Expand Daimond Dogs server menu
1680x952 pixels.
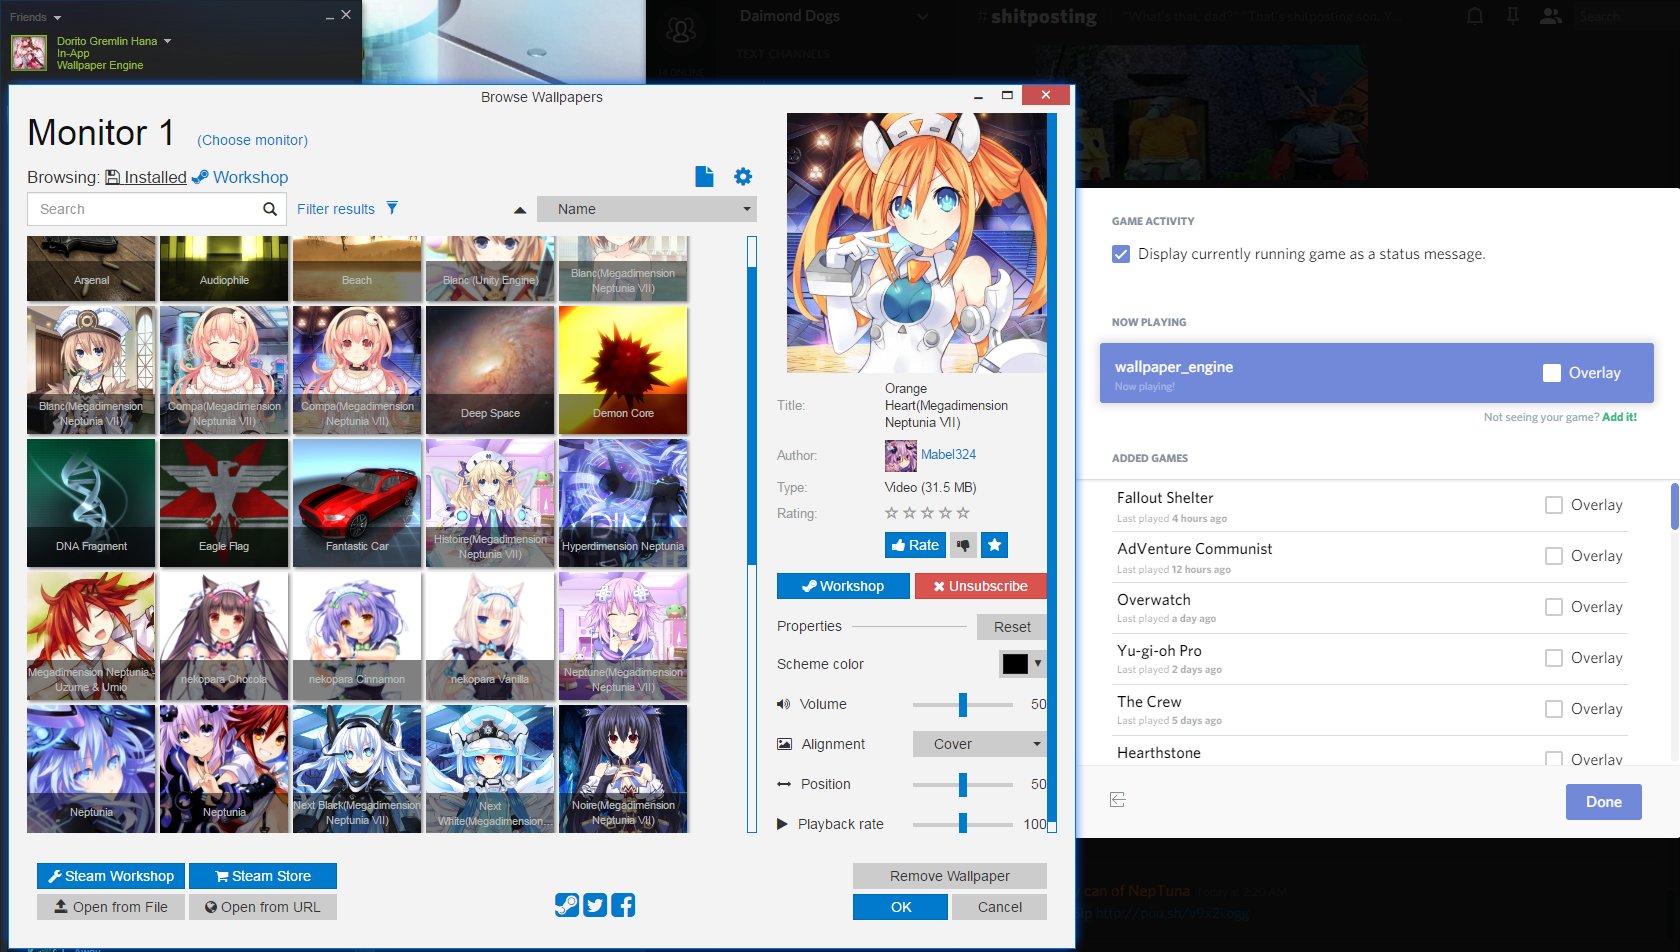pyautogui.click(x=922, y=16)
